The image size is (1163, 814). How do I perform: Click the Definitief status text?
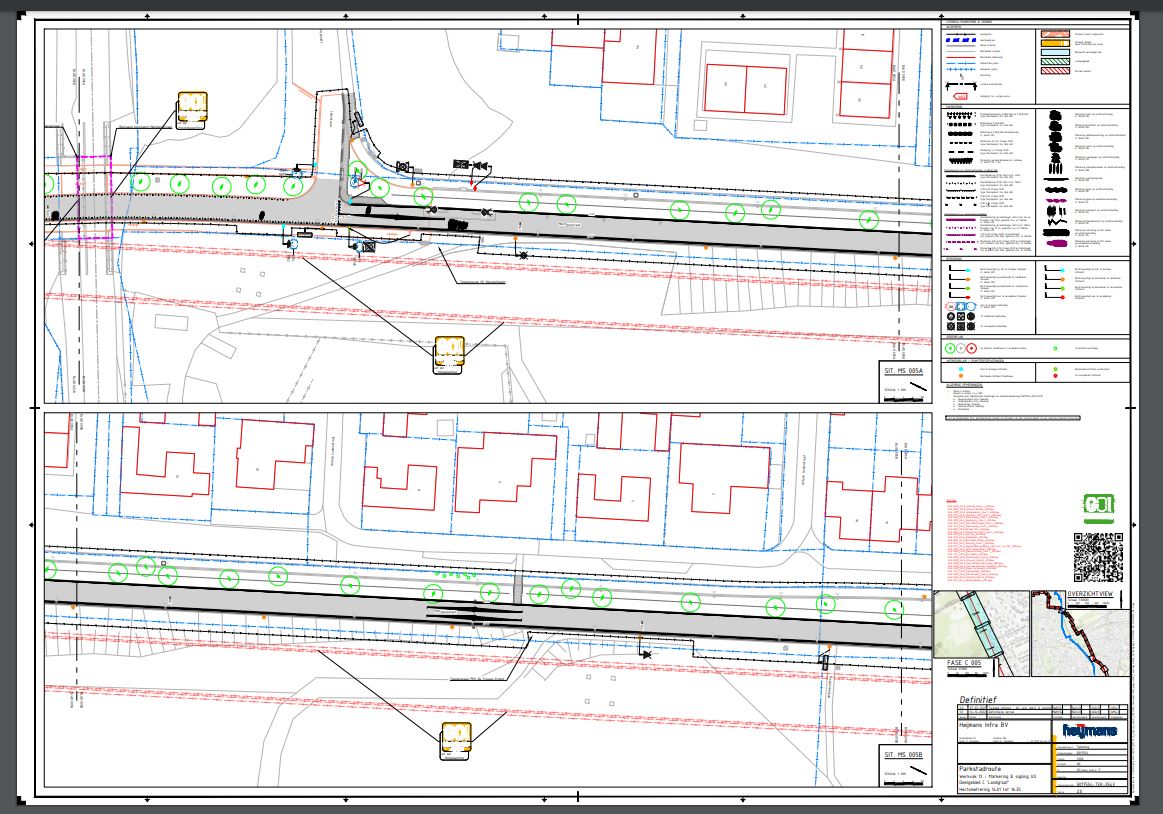980,700
